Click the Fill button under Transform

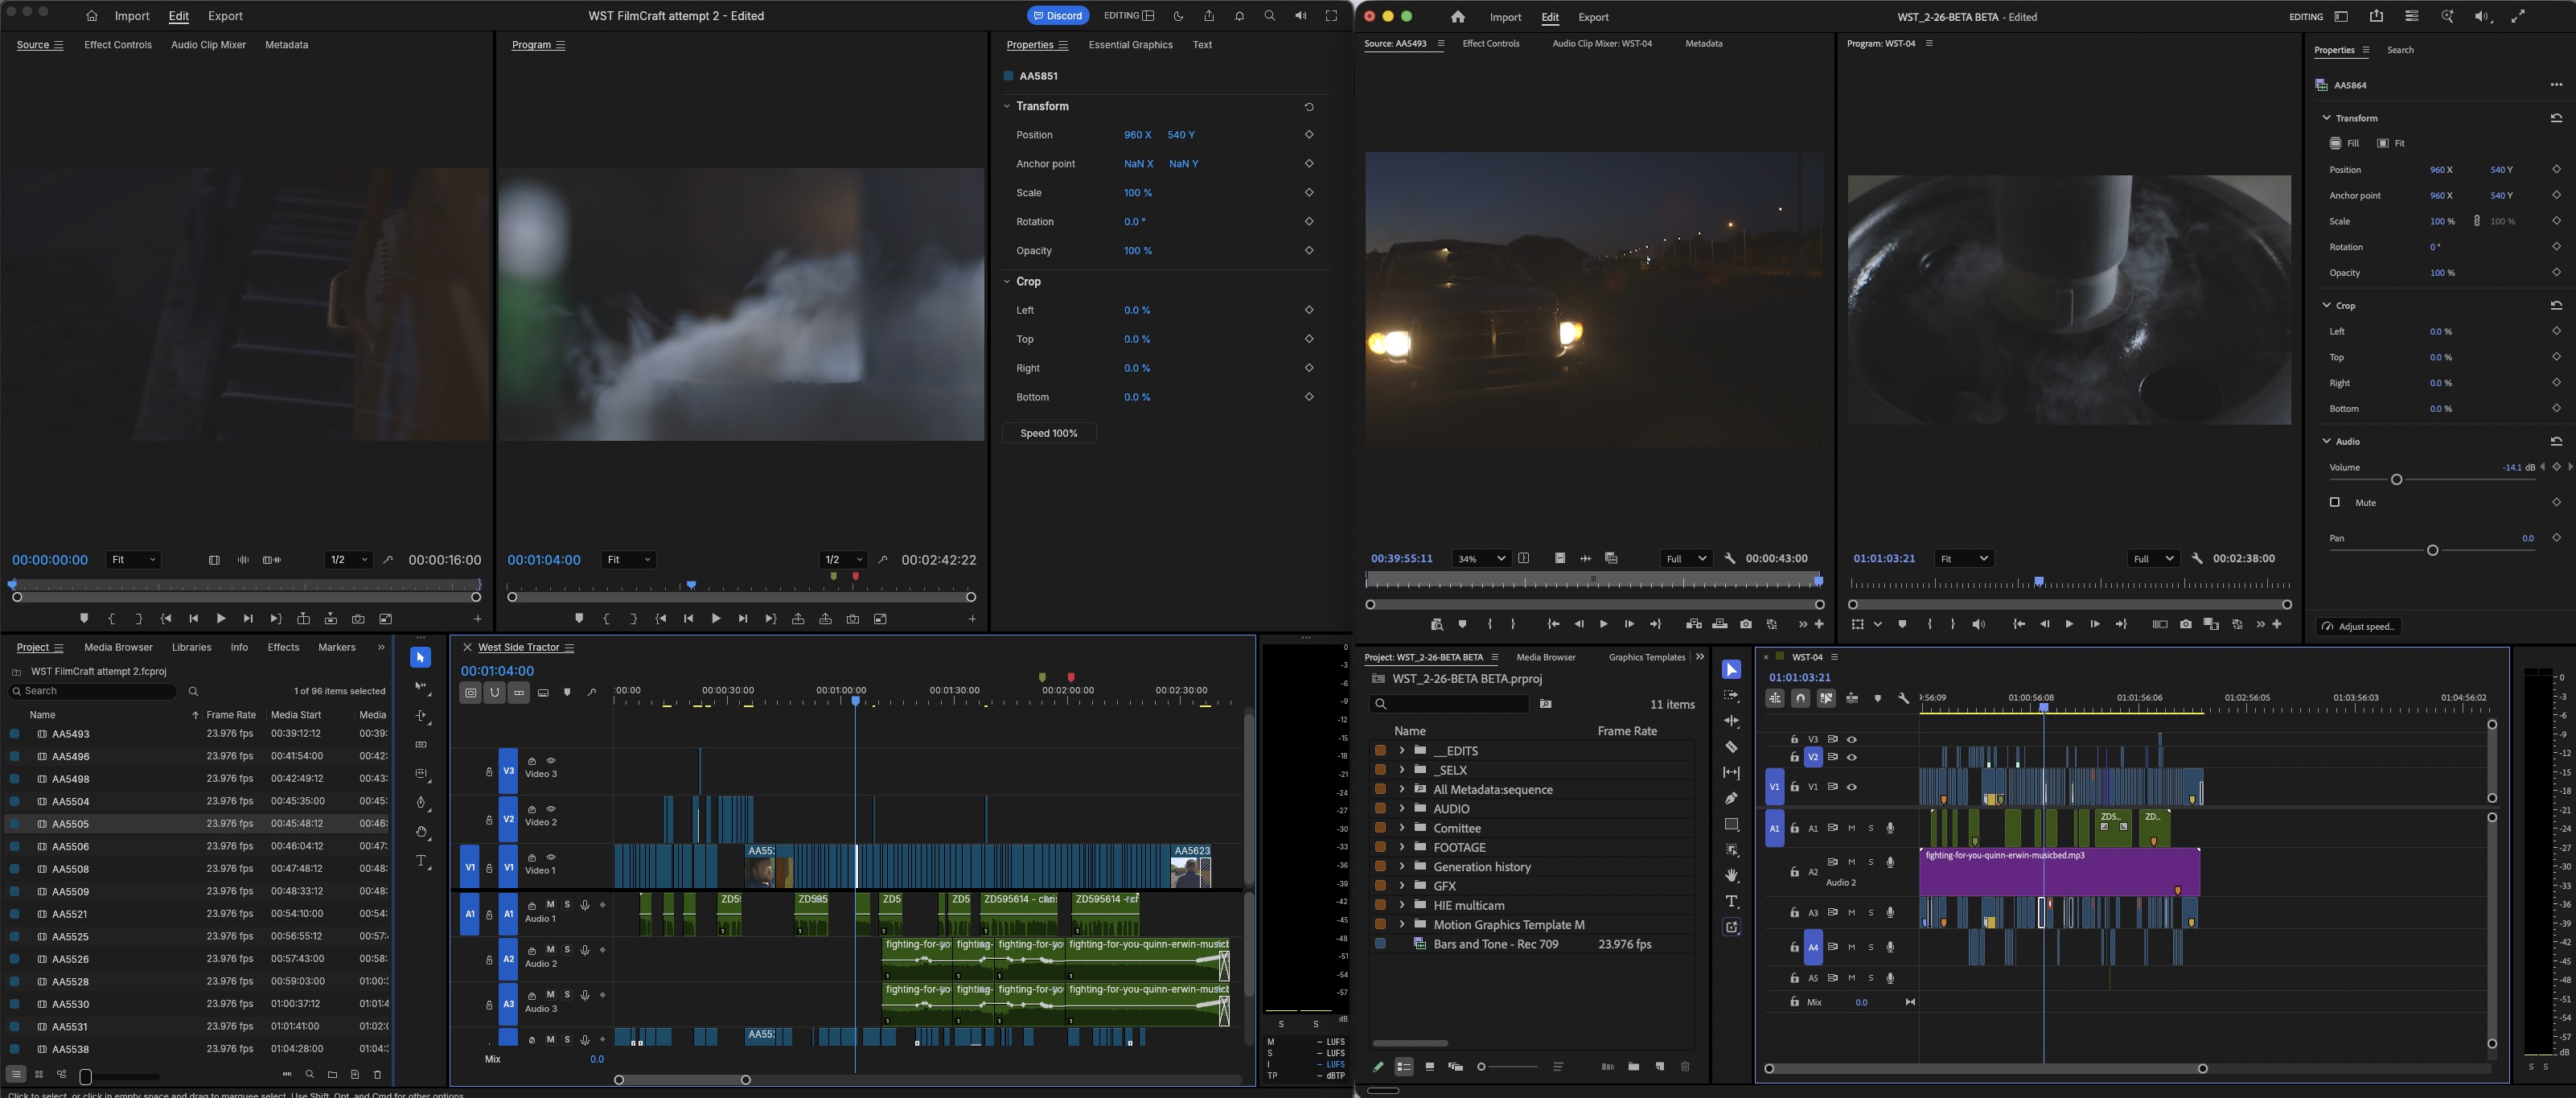tap(2344, 143)
